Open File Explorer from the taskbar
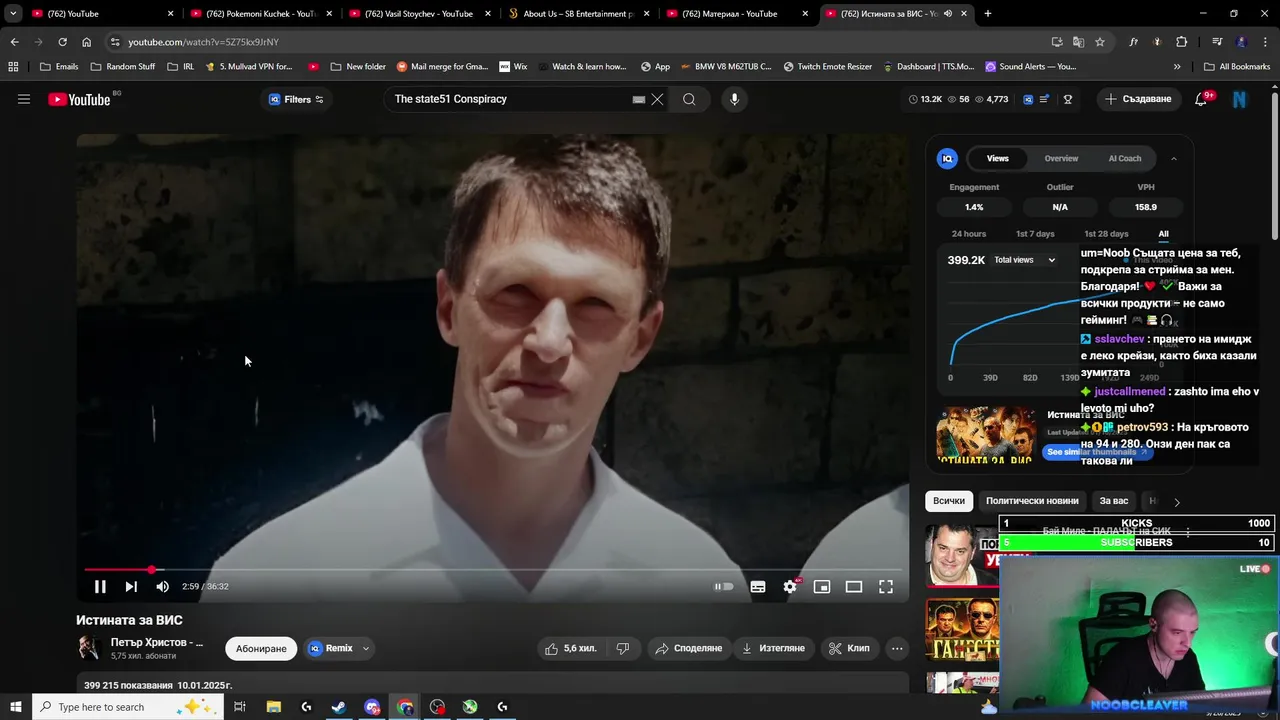1280x720 pixels. click(x=274, y=707)
